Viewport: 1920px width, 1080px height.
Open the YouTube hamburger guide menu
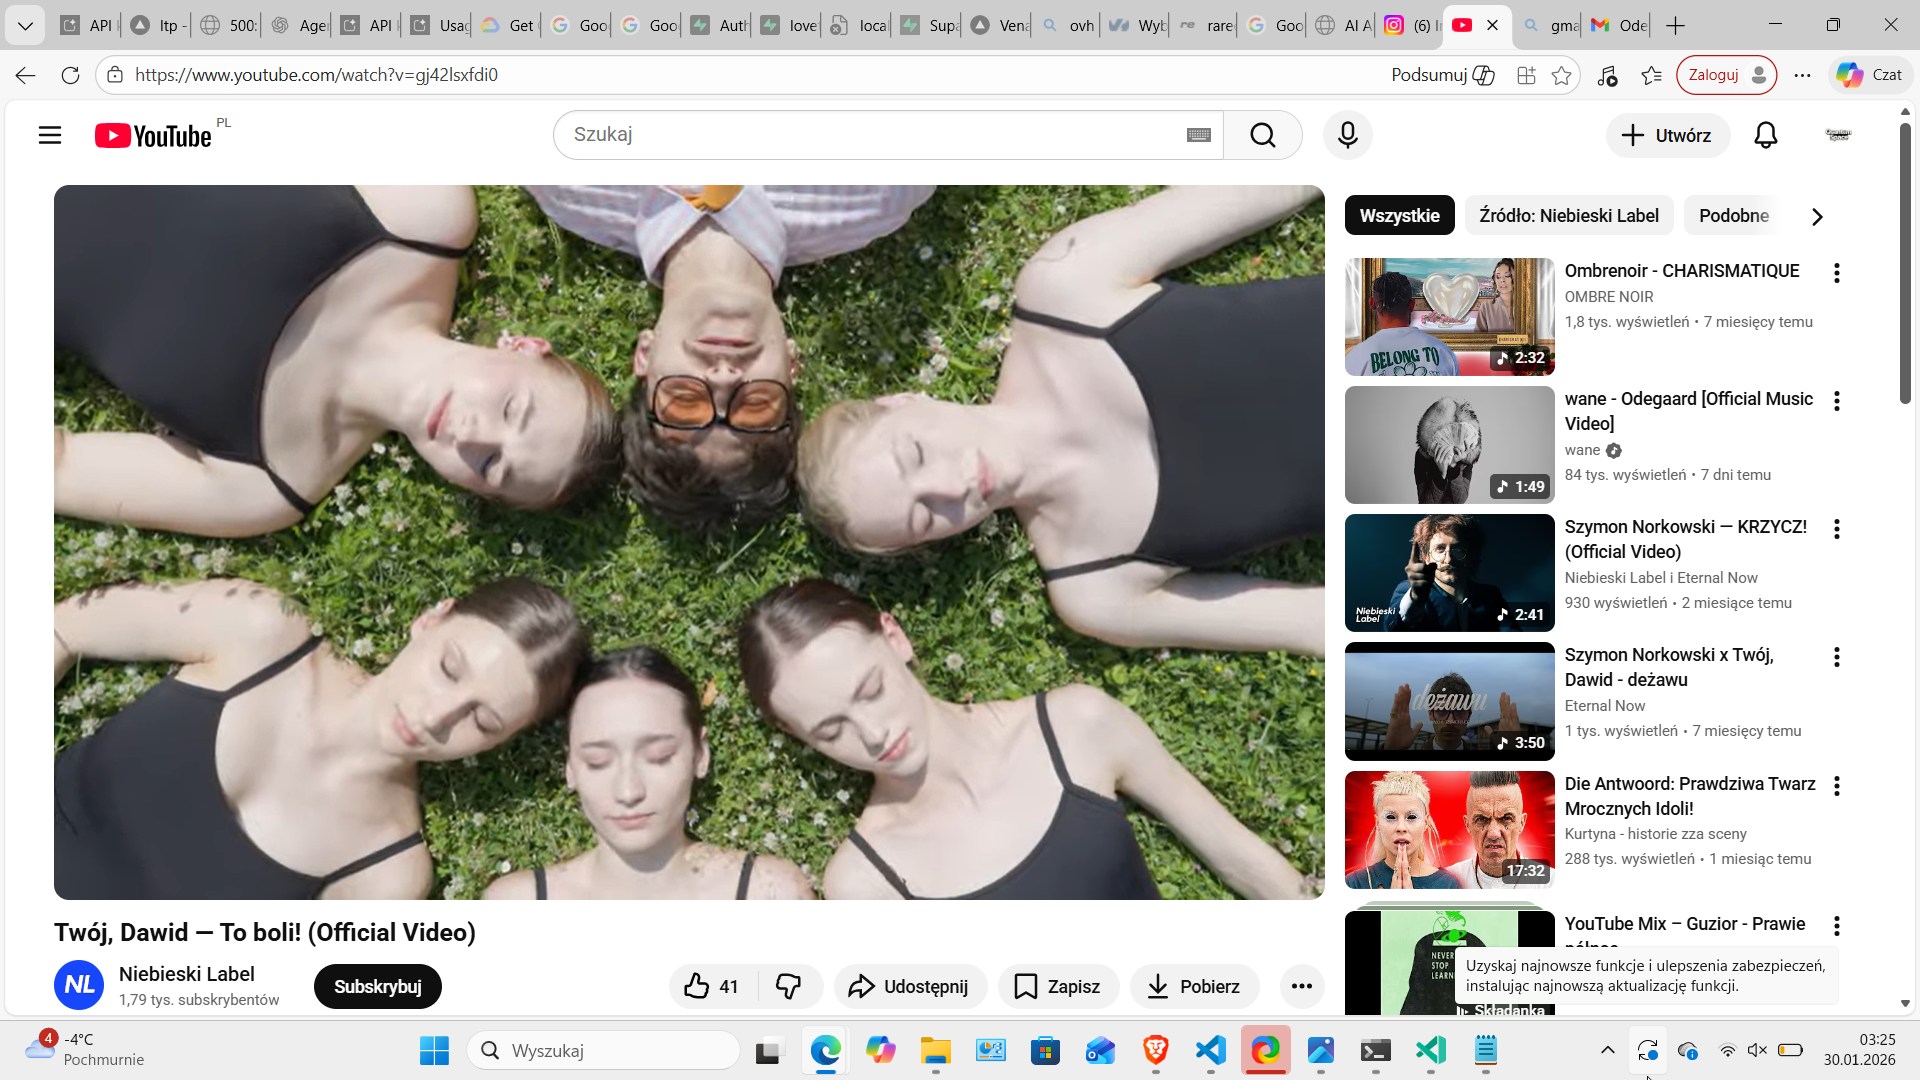(x=50, y=135)
